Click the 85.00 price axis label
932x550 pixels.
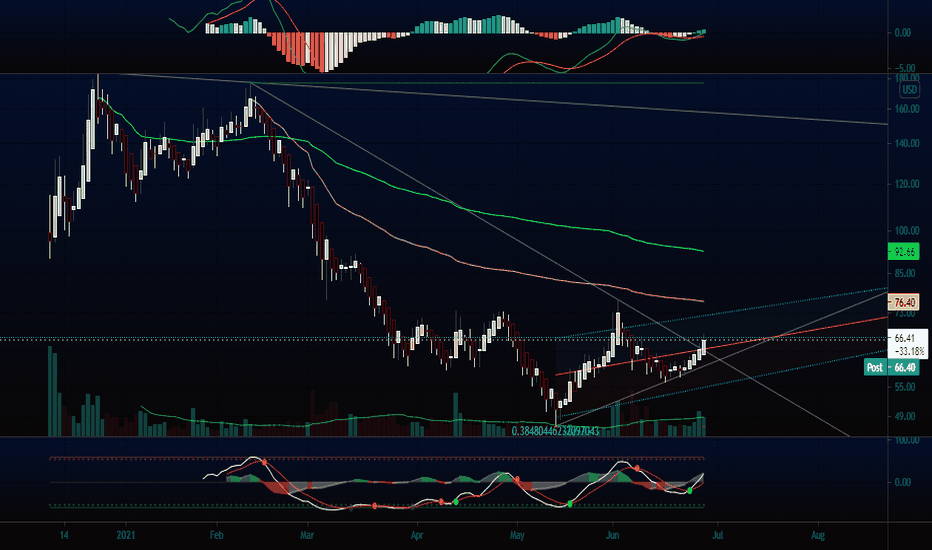coord(905,274)
